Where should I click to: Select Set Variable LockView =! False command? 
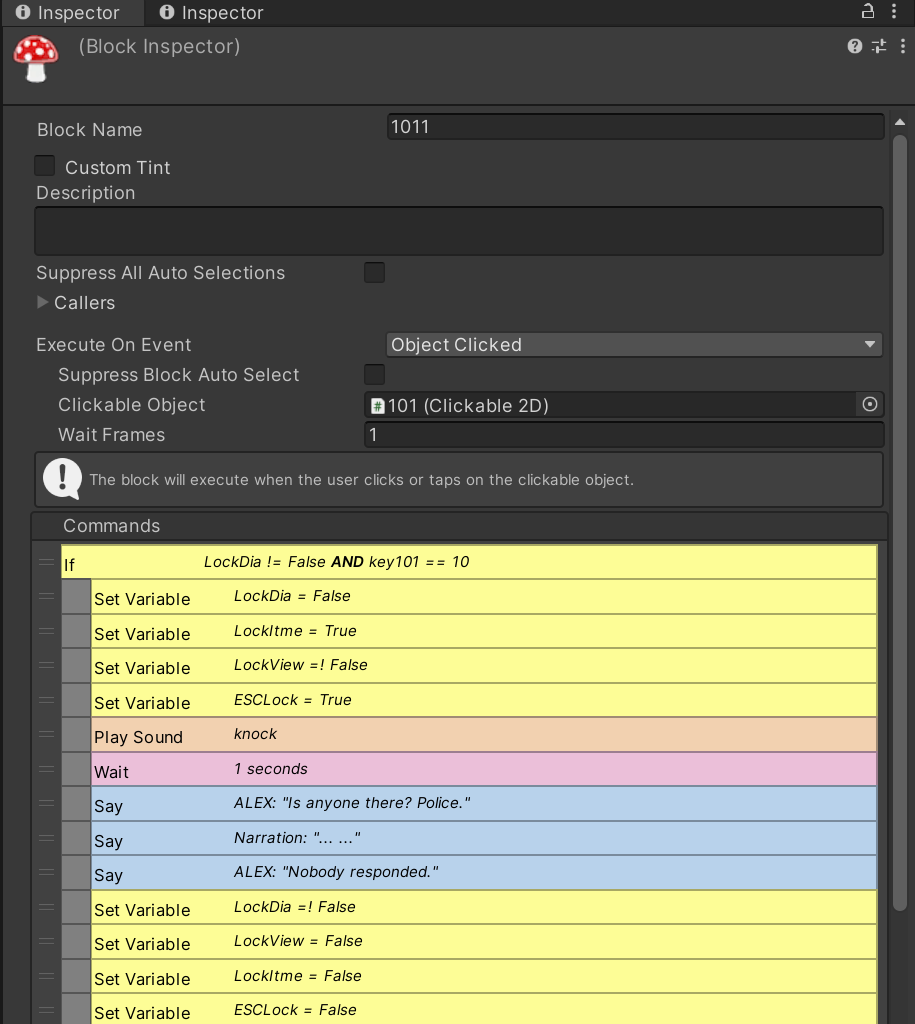click(x=483, y=665)
